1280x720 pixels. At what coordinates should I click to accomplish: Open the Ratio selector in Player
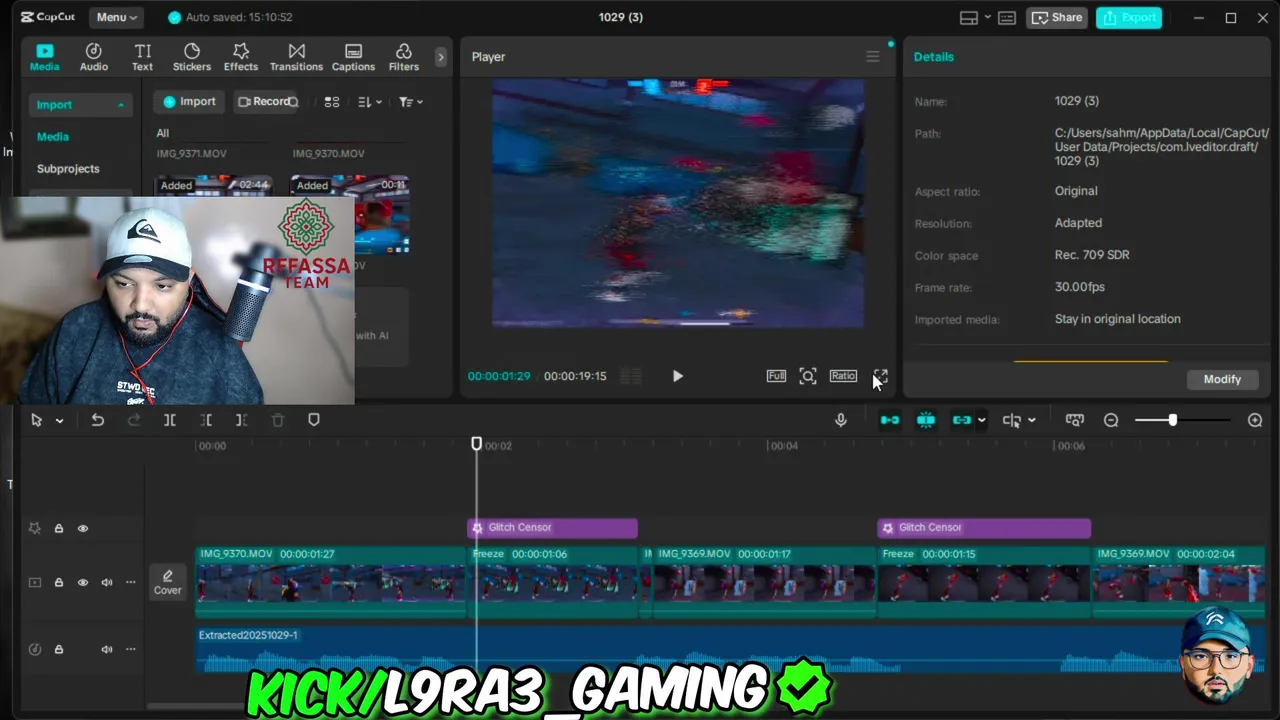tap(843, 376)
